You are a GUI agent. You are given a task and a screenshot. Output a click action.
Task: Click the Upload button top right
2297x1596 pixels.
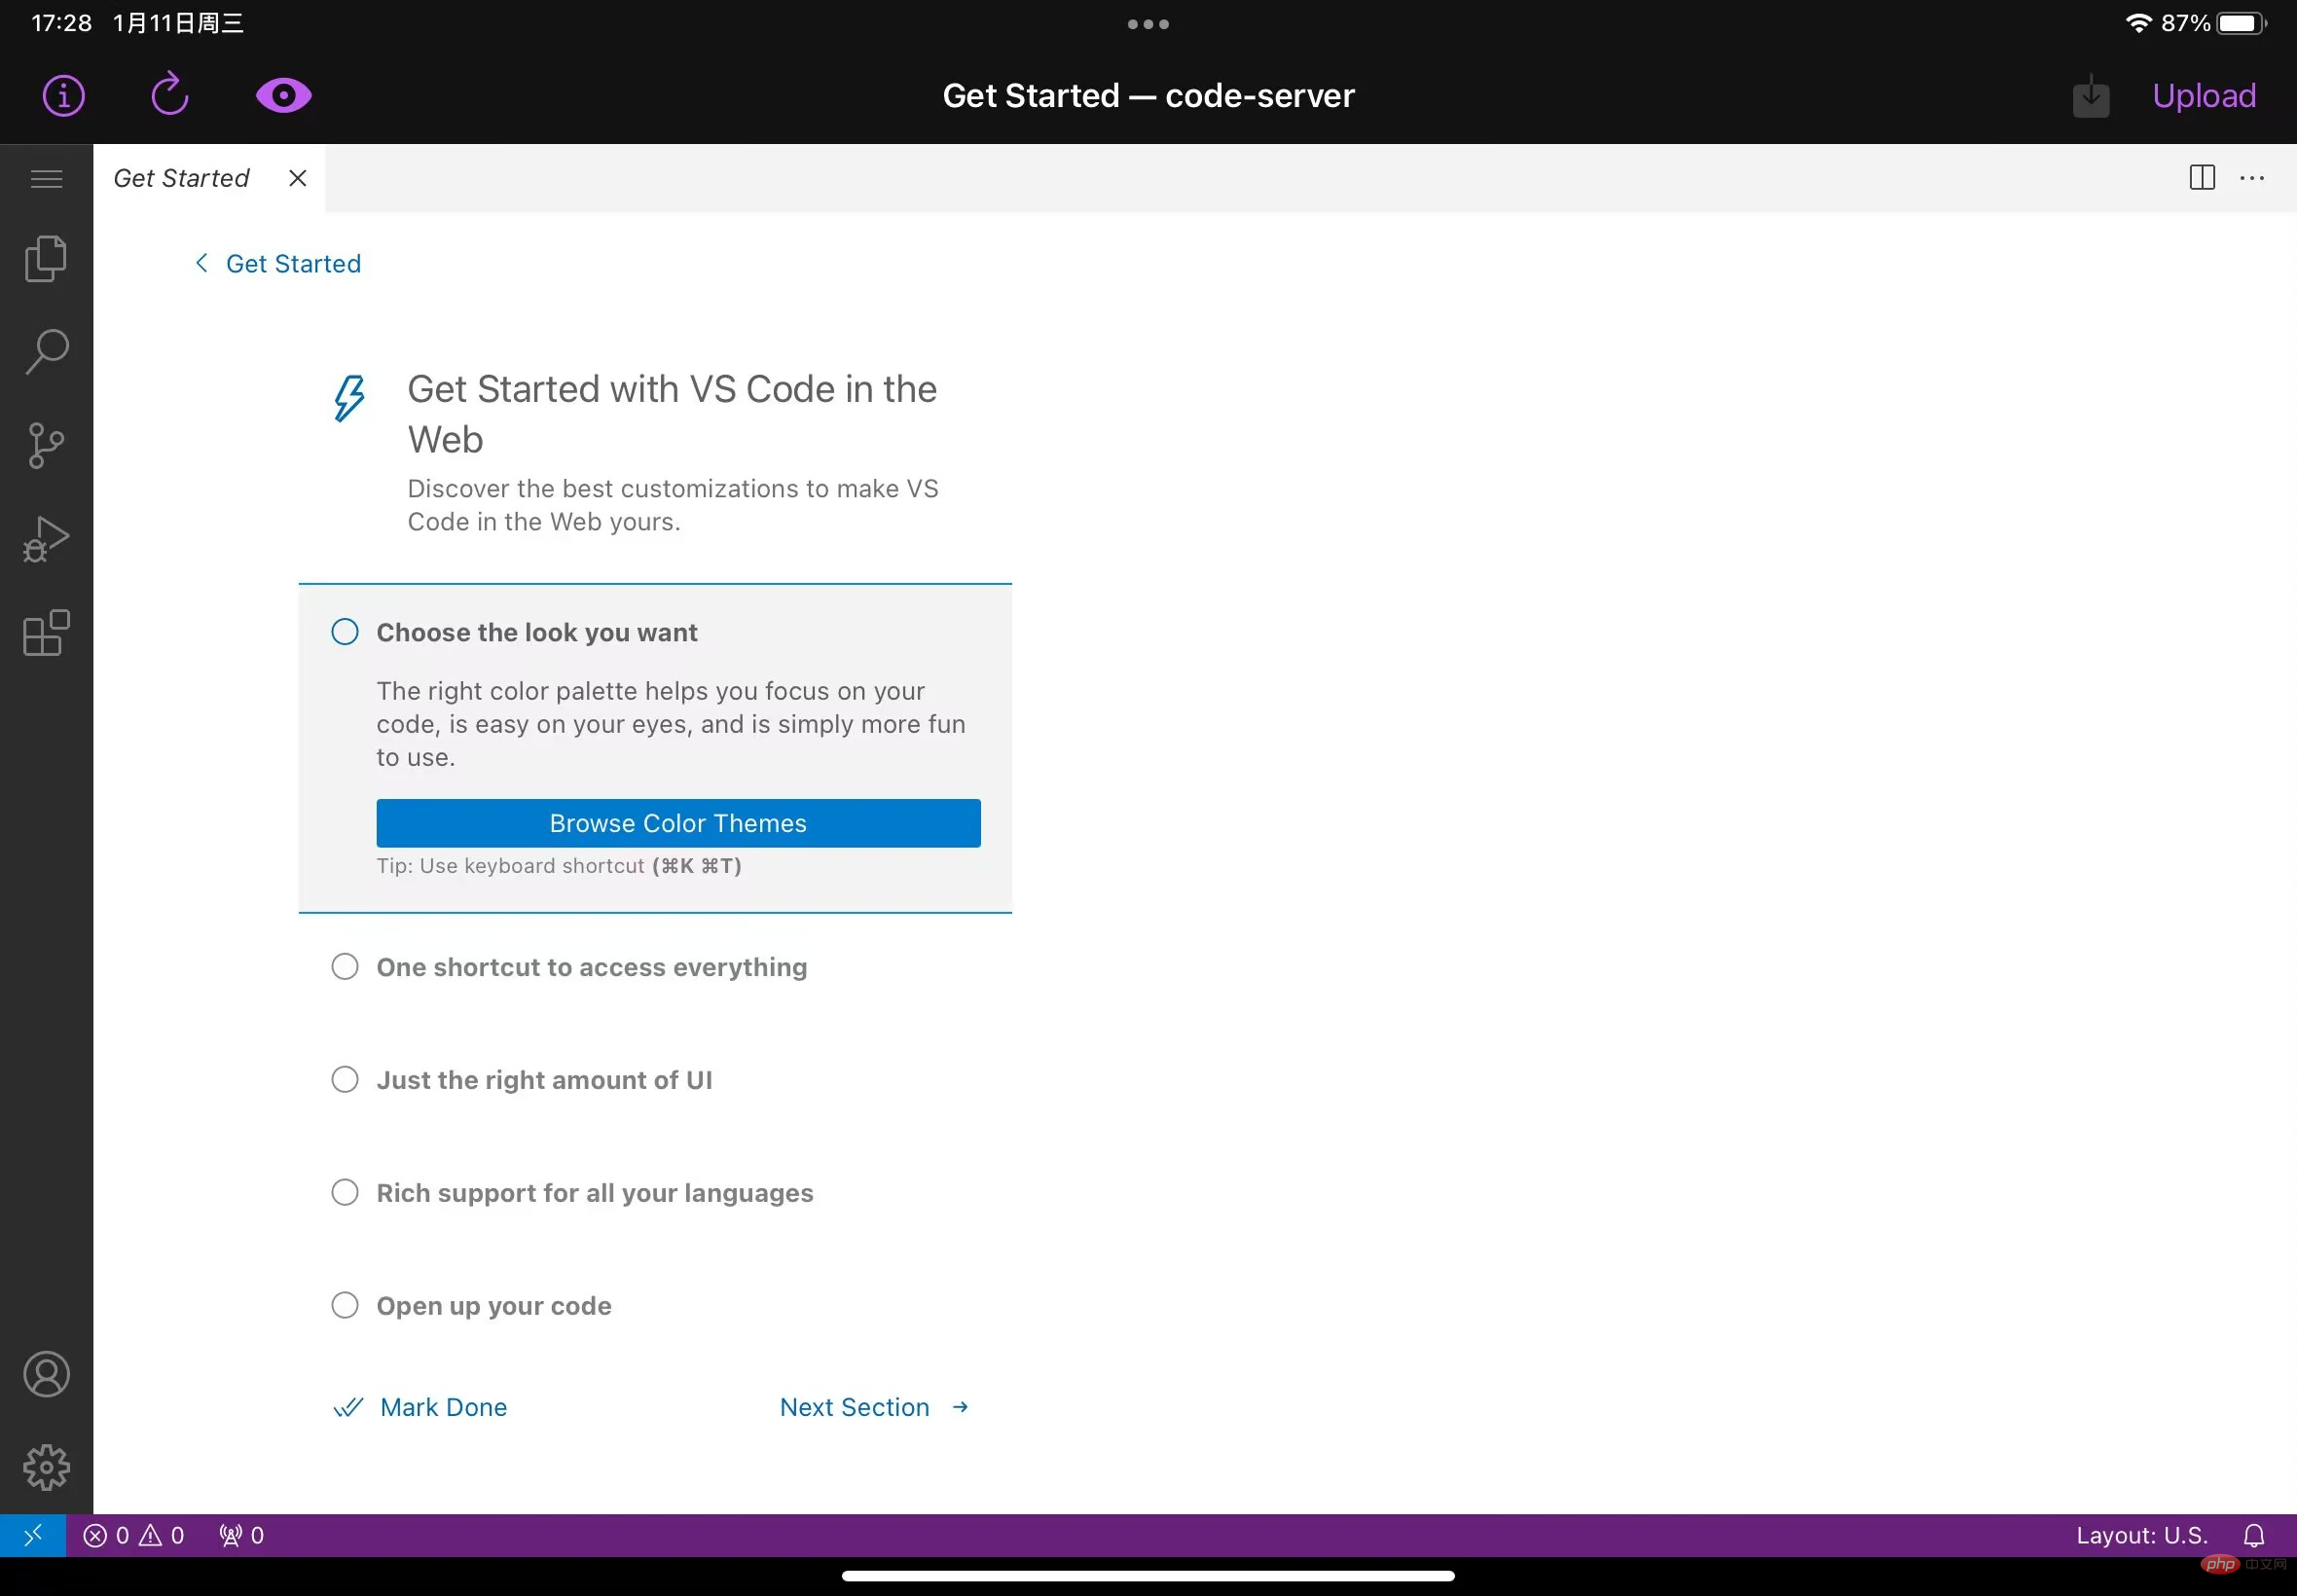(2206, 94)
